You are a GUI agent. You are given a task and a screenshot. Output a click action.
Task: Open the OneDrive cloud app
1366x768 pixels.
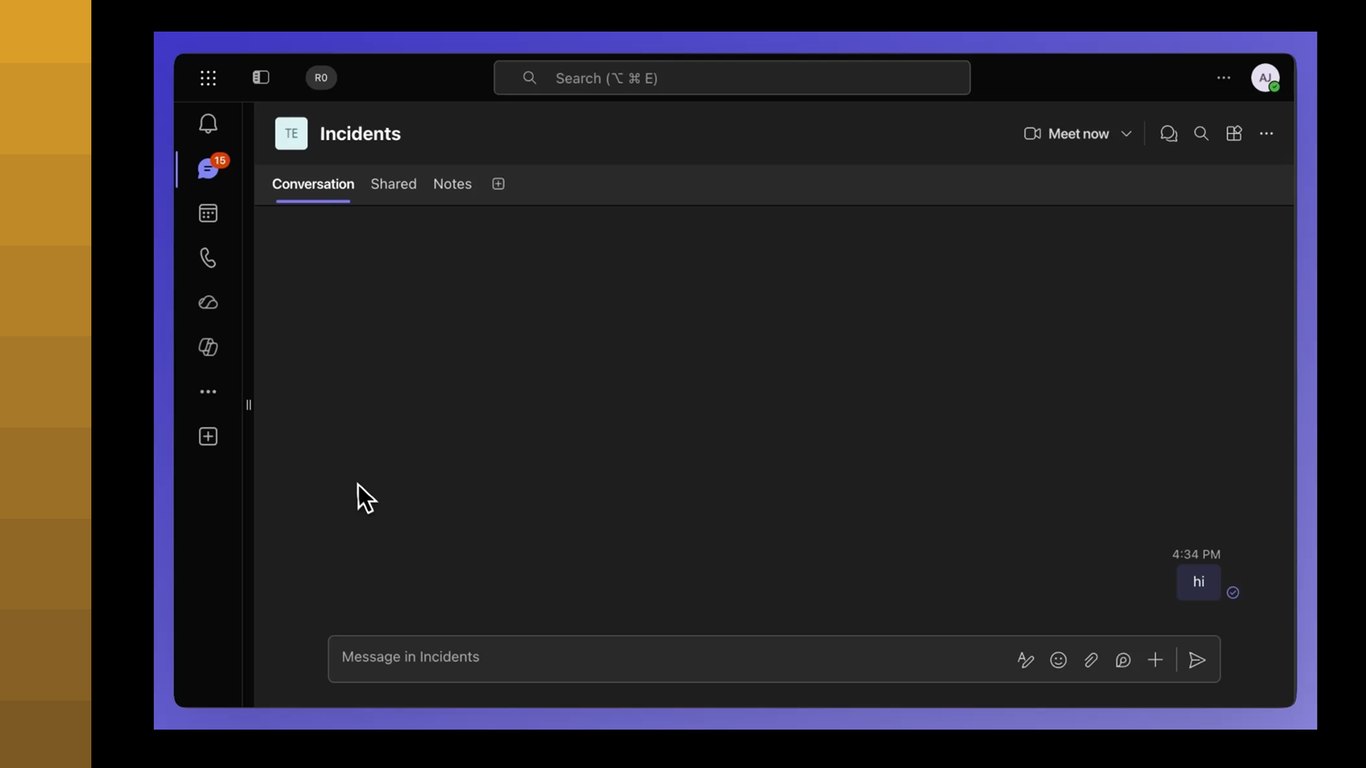(x=208, y=302)
